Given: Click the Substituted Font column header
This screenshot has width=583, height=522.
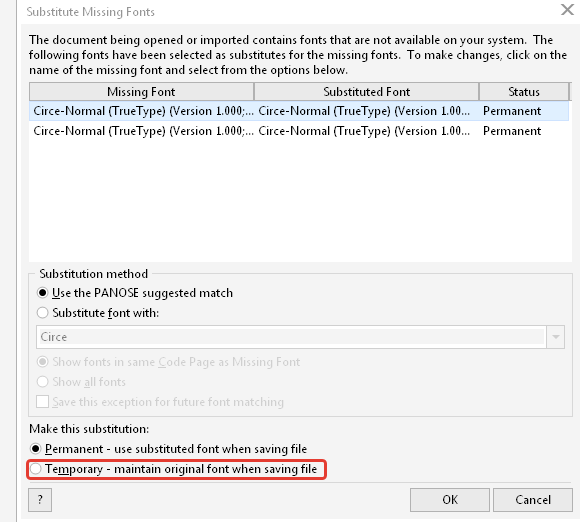Looking at the screenshot, I should (x=367, y=92).
